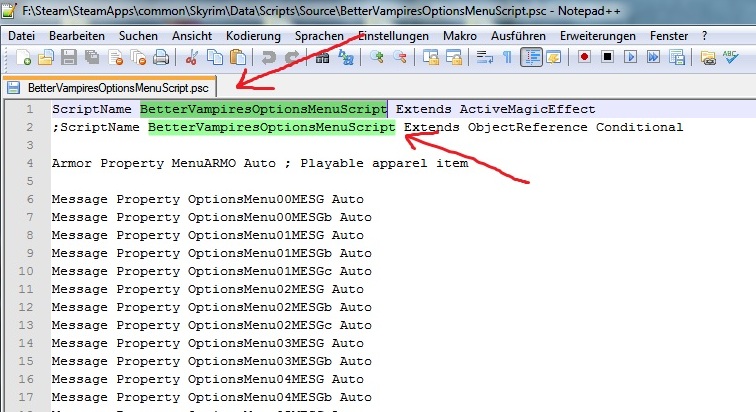Toggle indent guide toolbar button
The image size is (756, 412).
tap(531, 58)
